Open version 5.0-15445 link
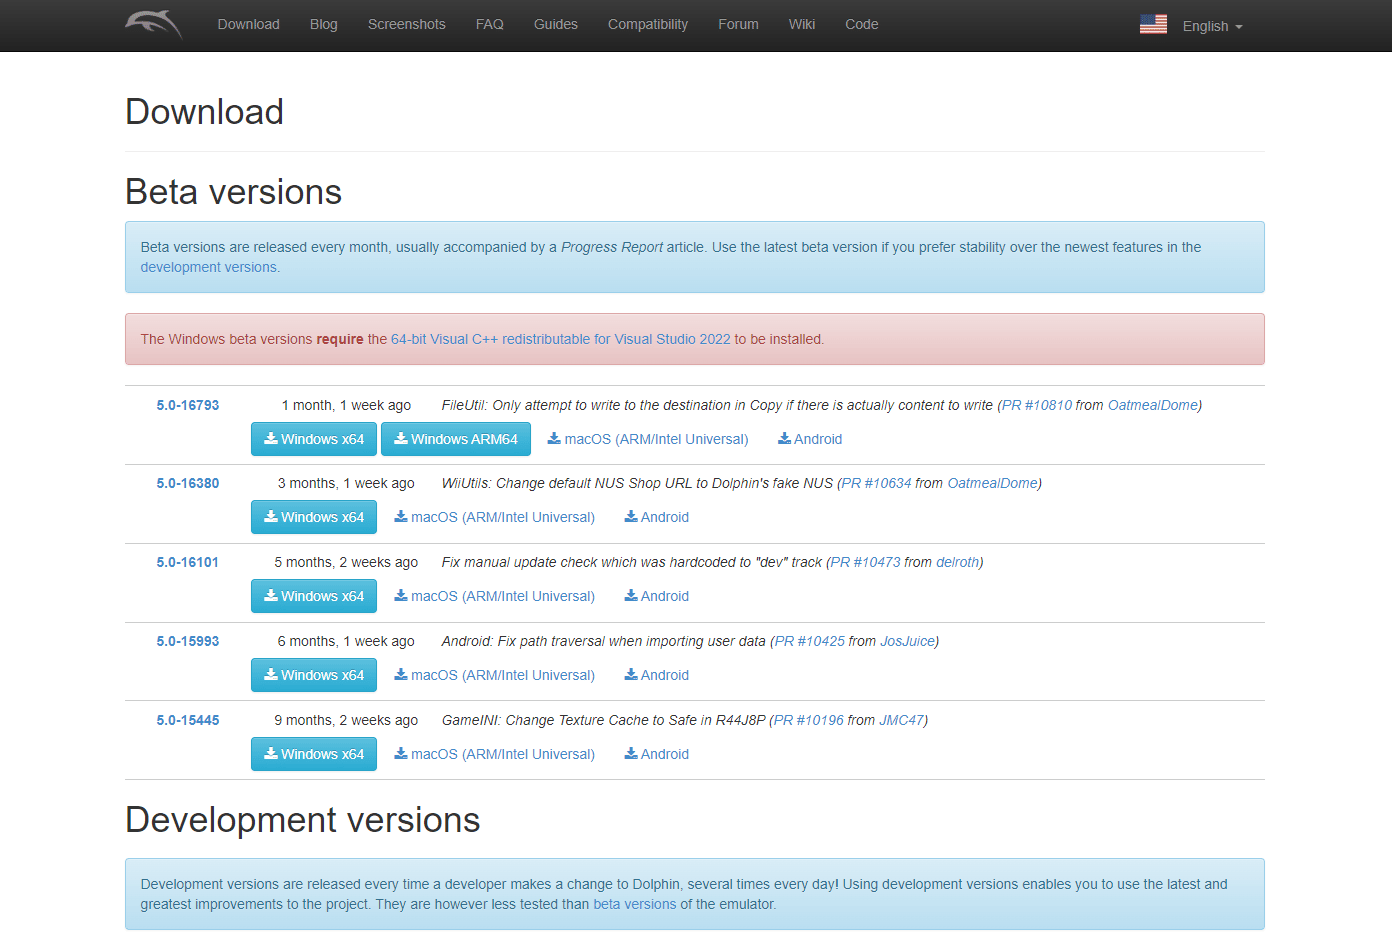 188,720
